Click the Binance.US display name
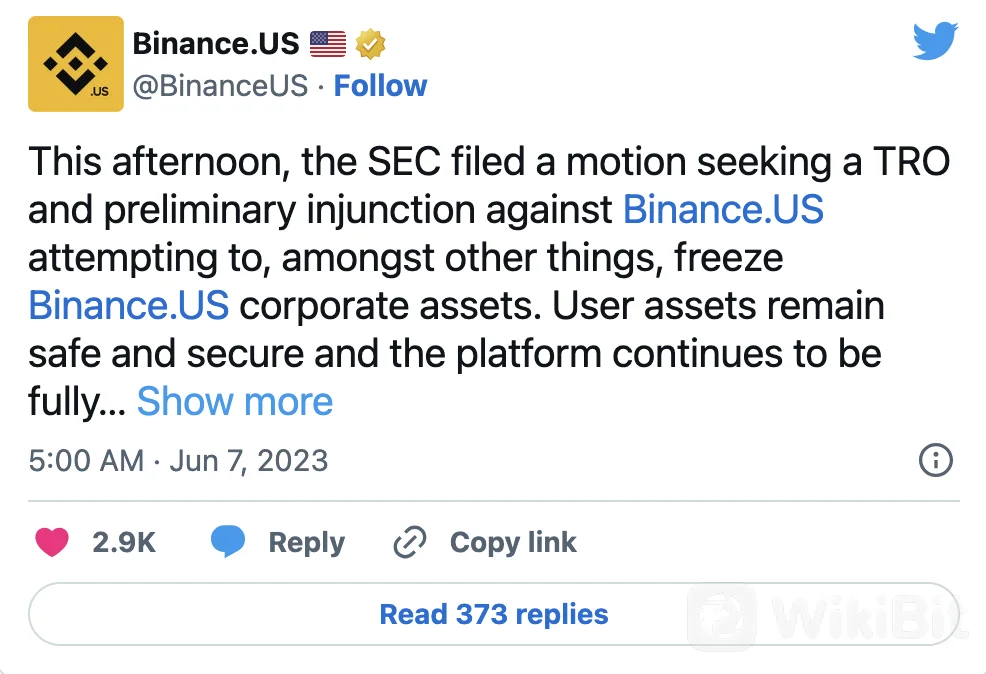The height and width of the screenshot is (674, 986). click(216, 44)
